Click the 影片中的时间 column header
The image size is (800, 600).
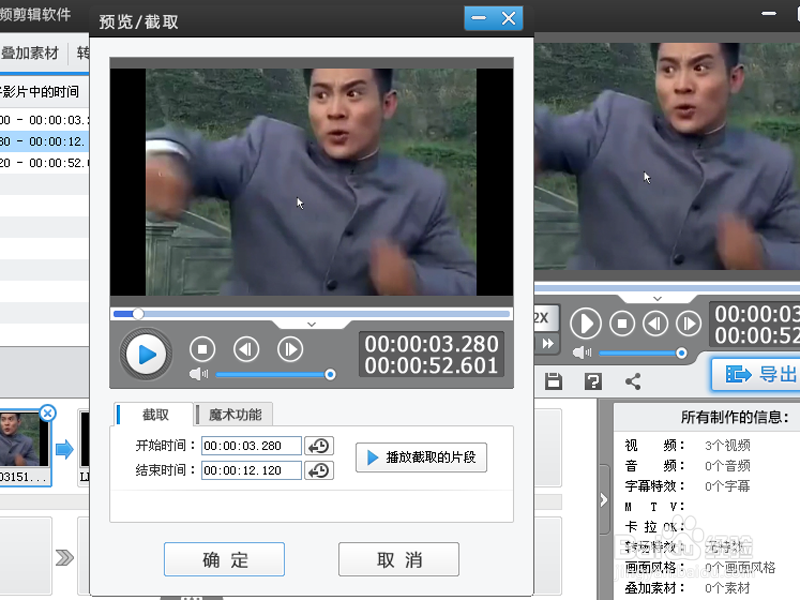[40, 92]
